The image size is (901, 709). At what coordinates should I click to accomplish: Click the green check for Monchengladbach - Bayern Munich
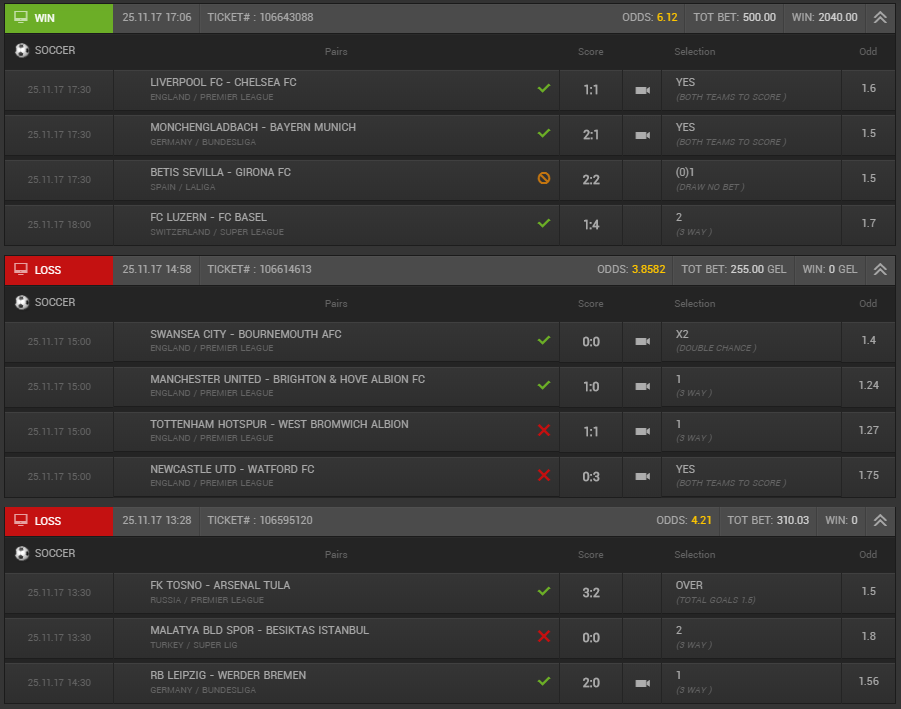(x=544, y=133)
